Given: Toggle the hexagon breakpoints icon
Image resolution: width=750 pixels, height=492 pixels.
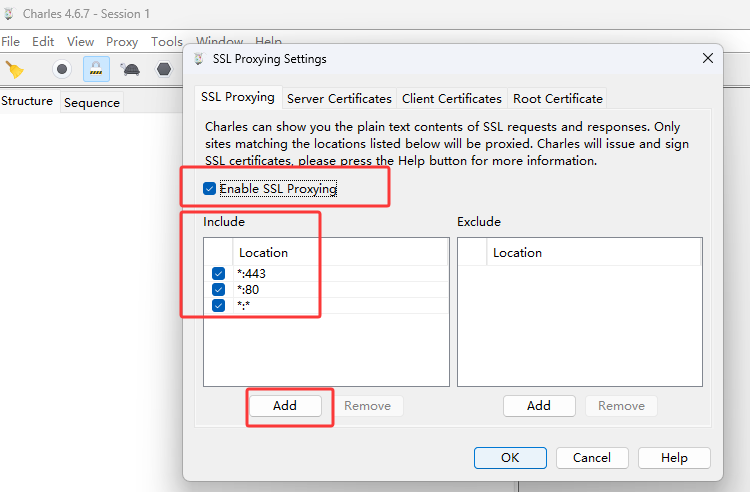Looking at the screenshot, I should (x=164, y=69).
